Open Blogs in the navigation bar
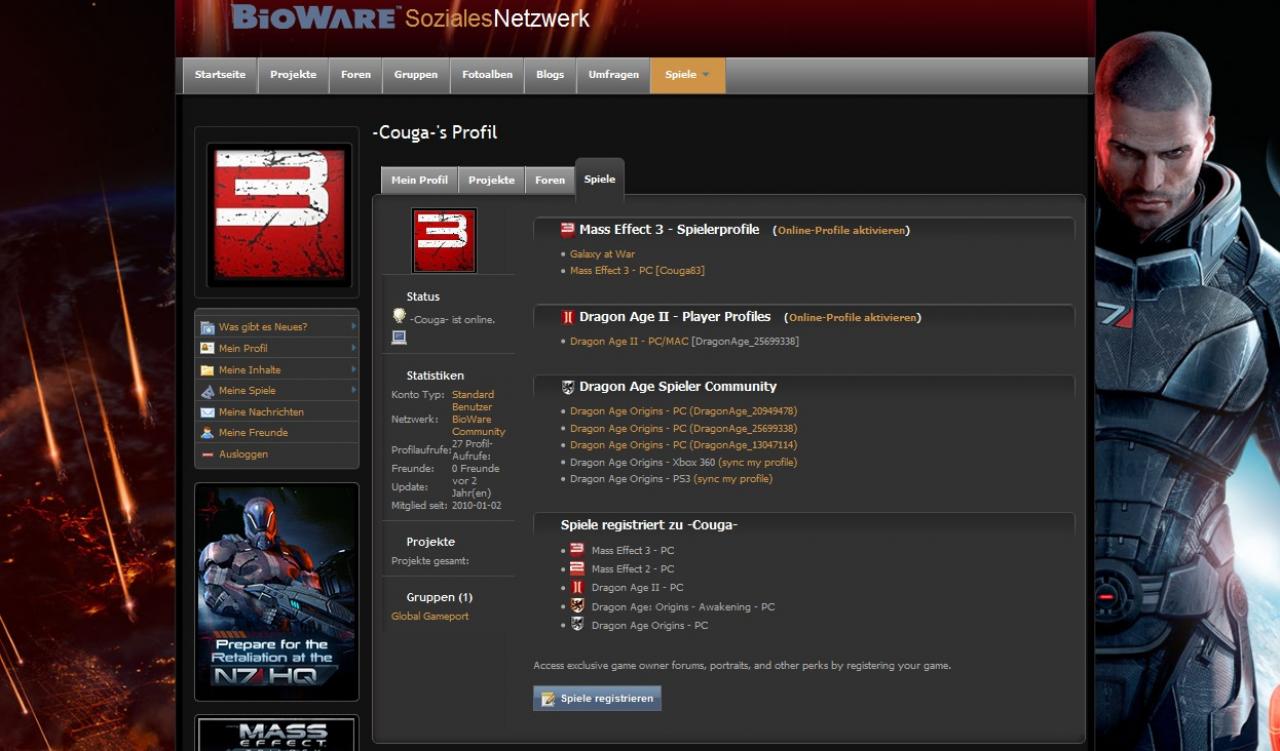 (x=550, y=75)
